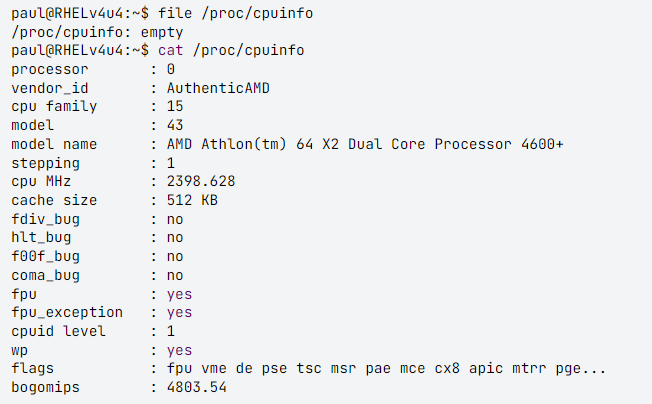
Task: Click the 'f00f_bug' label
Action: click(44, 256)
